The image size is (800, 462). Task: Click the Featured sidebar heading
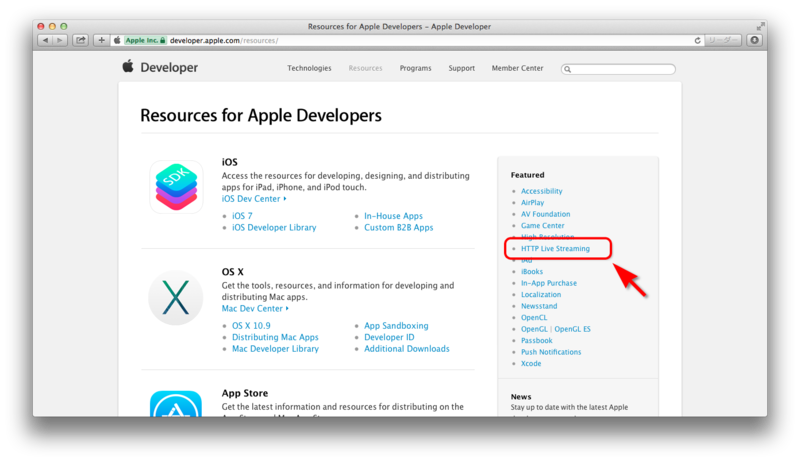pyautogui.click(x=528, y=175)
